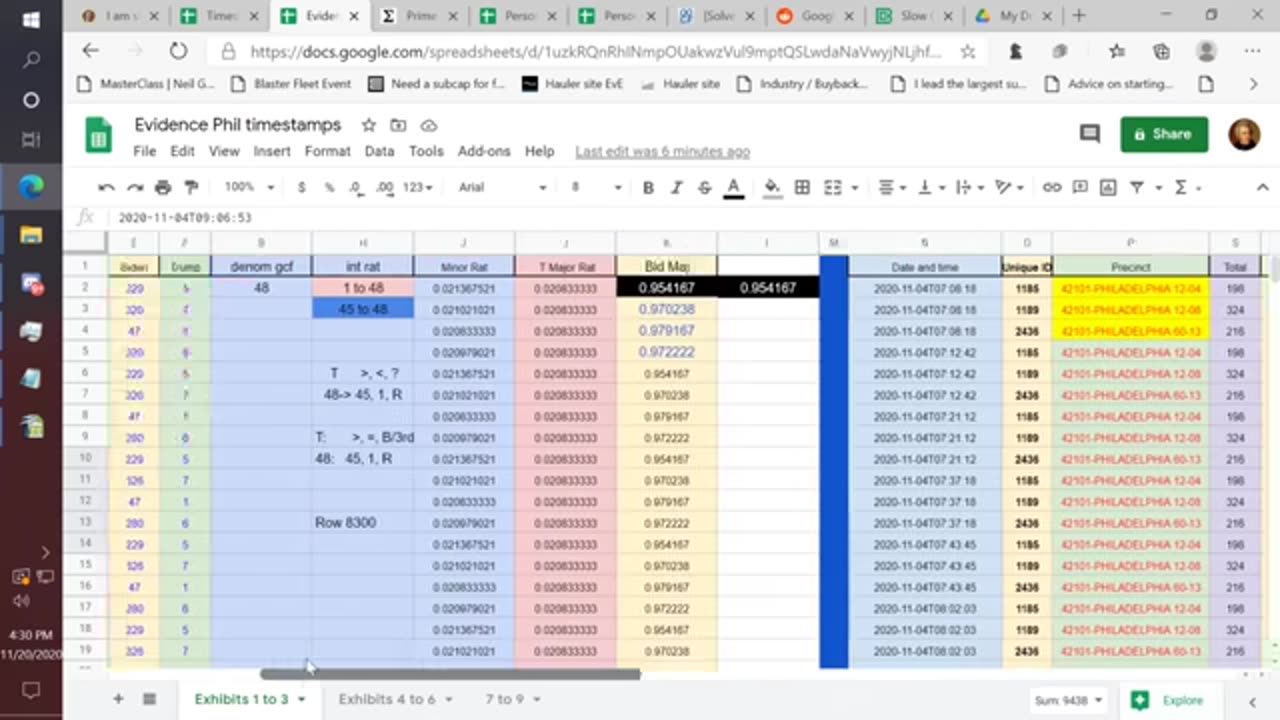Toggle strikethrough formatting

pos(704,187)
